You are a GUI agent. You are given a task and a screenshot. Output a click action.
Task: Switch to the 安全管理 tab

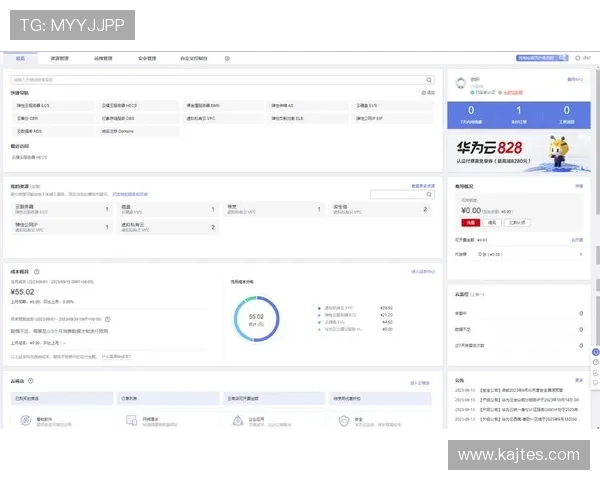[146, 59]
